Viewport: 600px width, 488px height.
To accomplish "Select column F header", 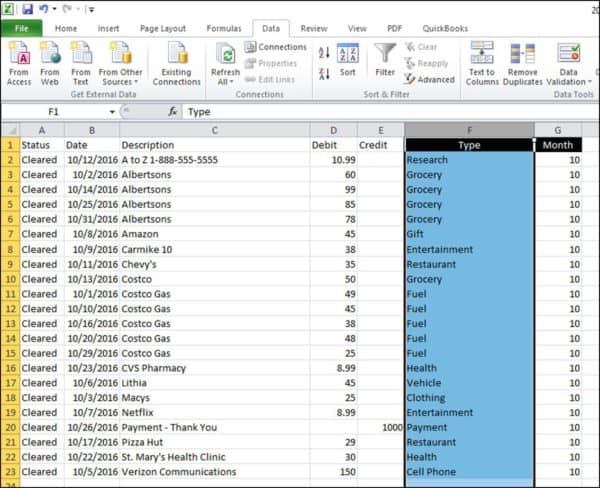I will [469, 130].
